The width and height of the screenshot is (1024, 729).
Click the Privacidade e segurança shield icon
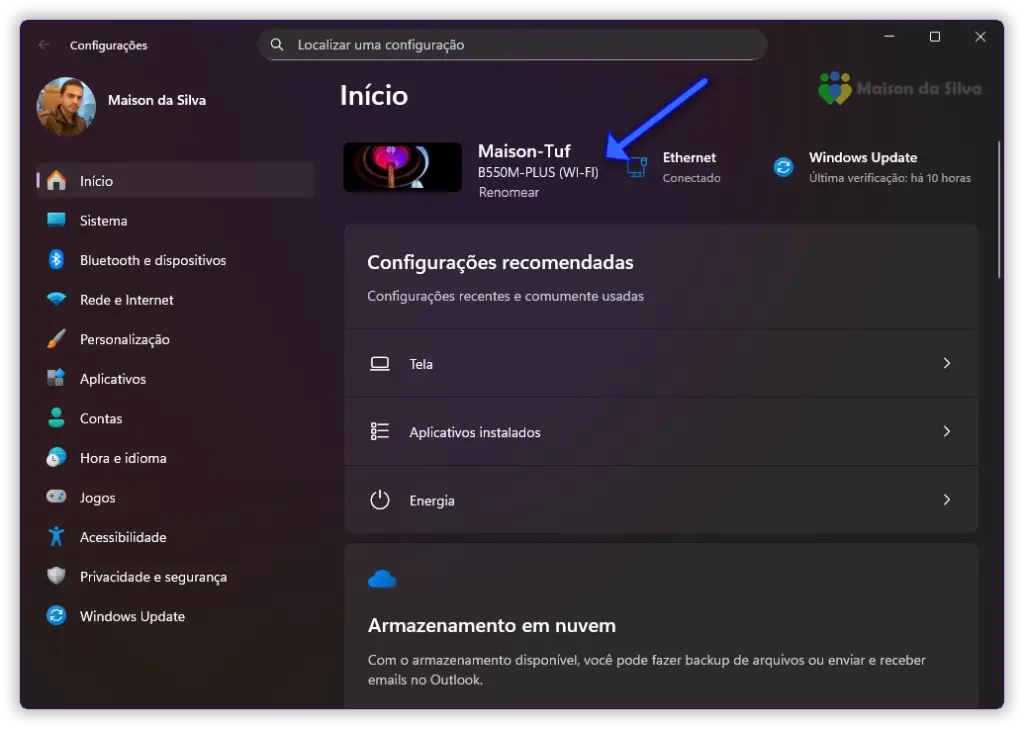[56, 577]
